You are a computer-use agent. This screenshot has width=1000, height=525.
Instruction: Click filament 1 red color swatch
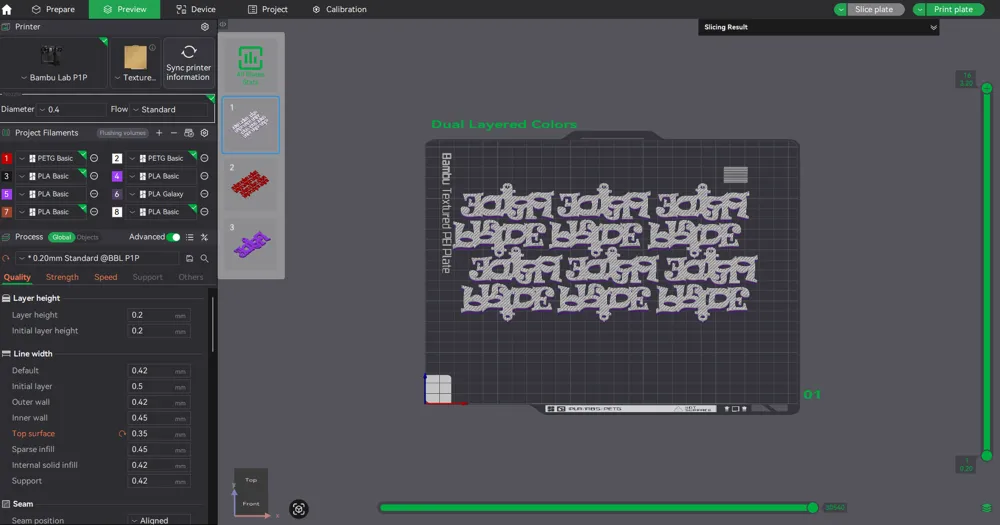6,158
